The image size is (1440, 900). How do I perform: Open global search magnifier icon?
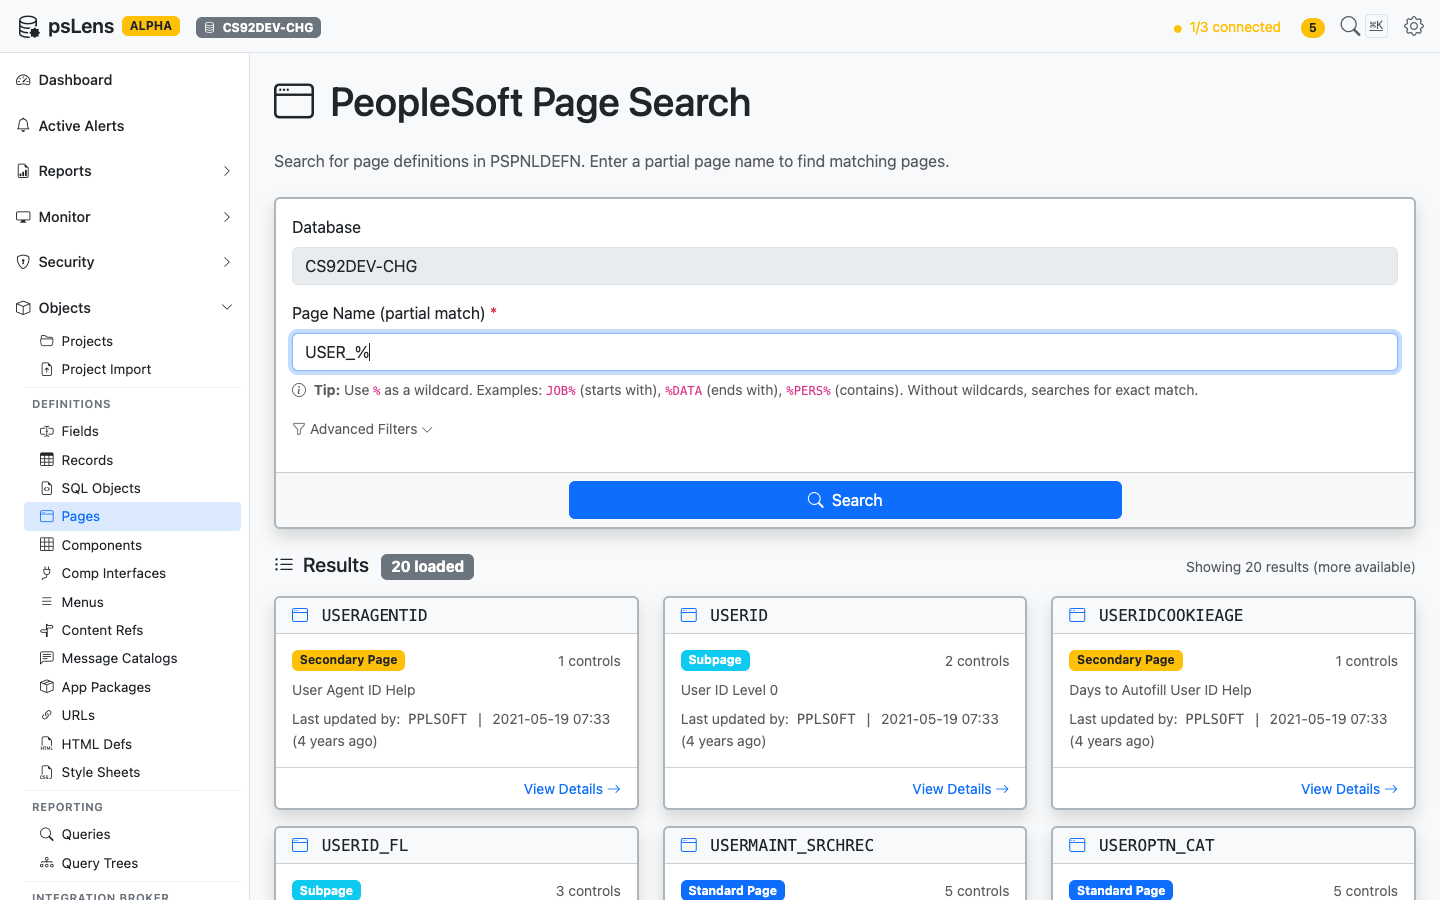tap(1350, 27)
